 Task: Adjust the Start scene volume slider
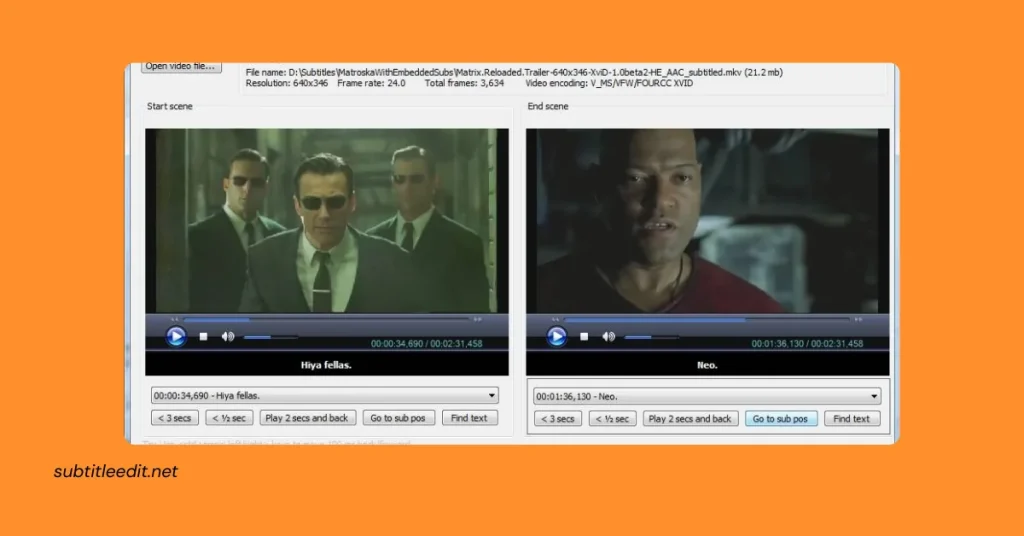point(270,338)
